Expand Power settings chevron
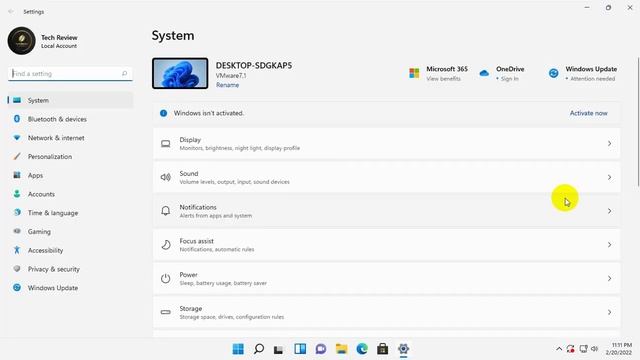Screen dimensions: 640x360 click(x=609, y=278)
